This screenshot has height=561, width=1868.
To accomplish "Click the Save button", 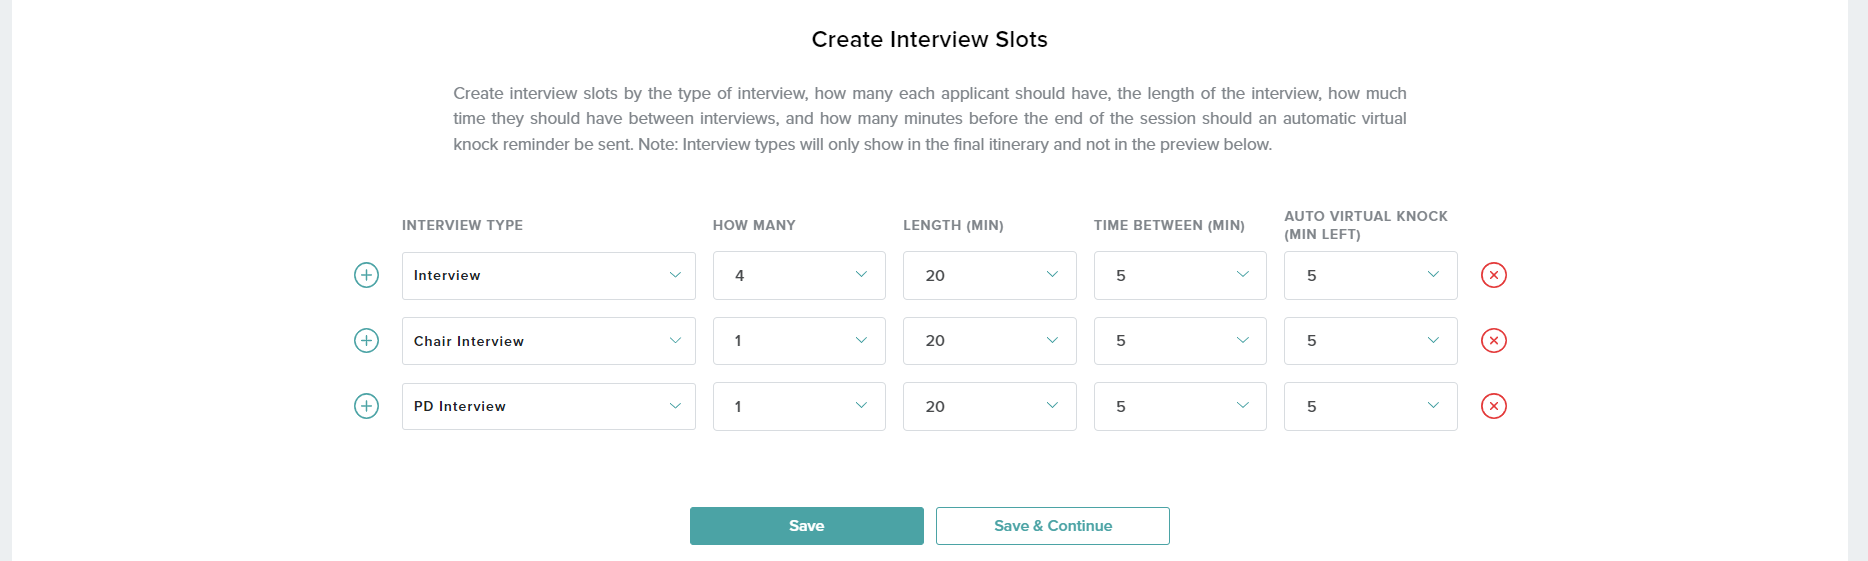I will click(807, 526).
